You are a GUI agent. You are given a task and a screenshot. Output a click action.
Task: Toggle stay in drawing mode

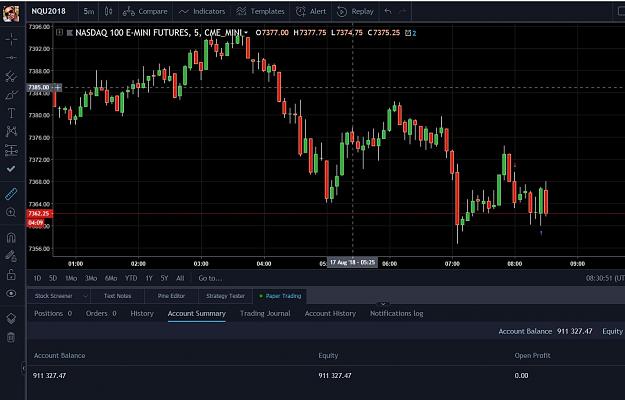pos(11,256)
